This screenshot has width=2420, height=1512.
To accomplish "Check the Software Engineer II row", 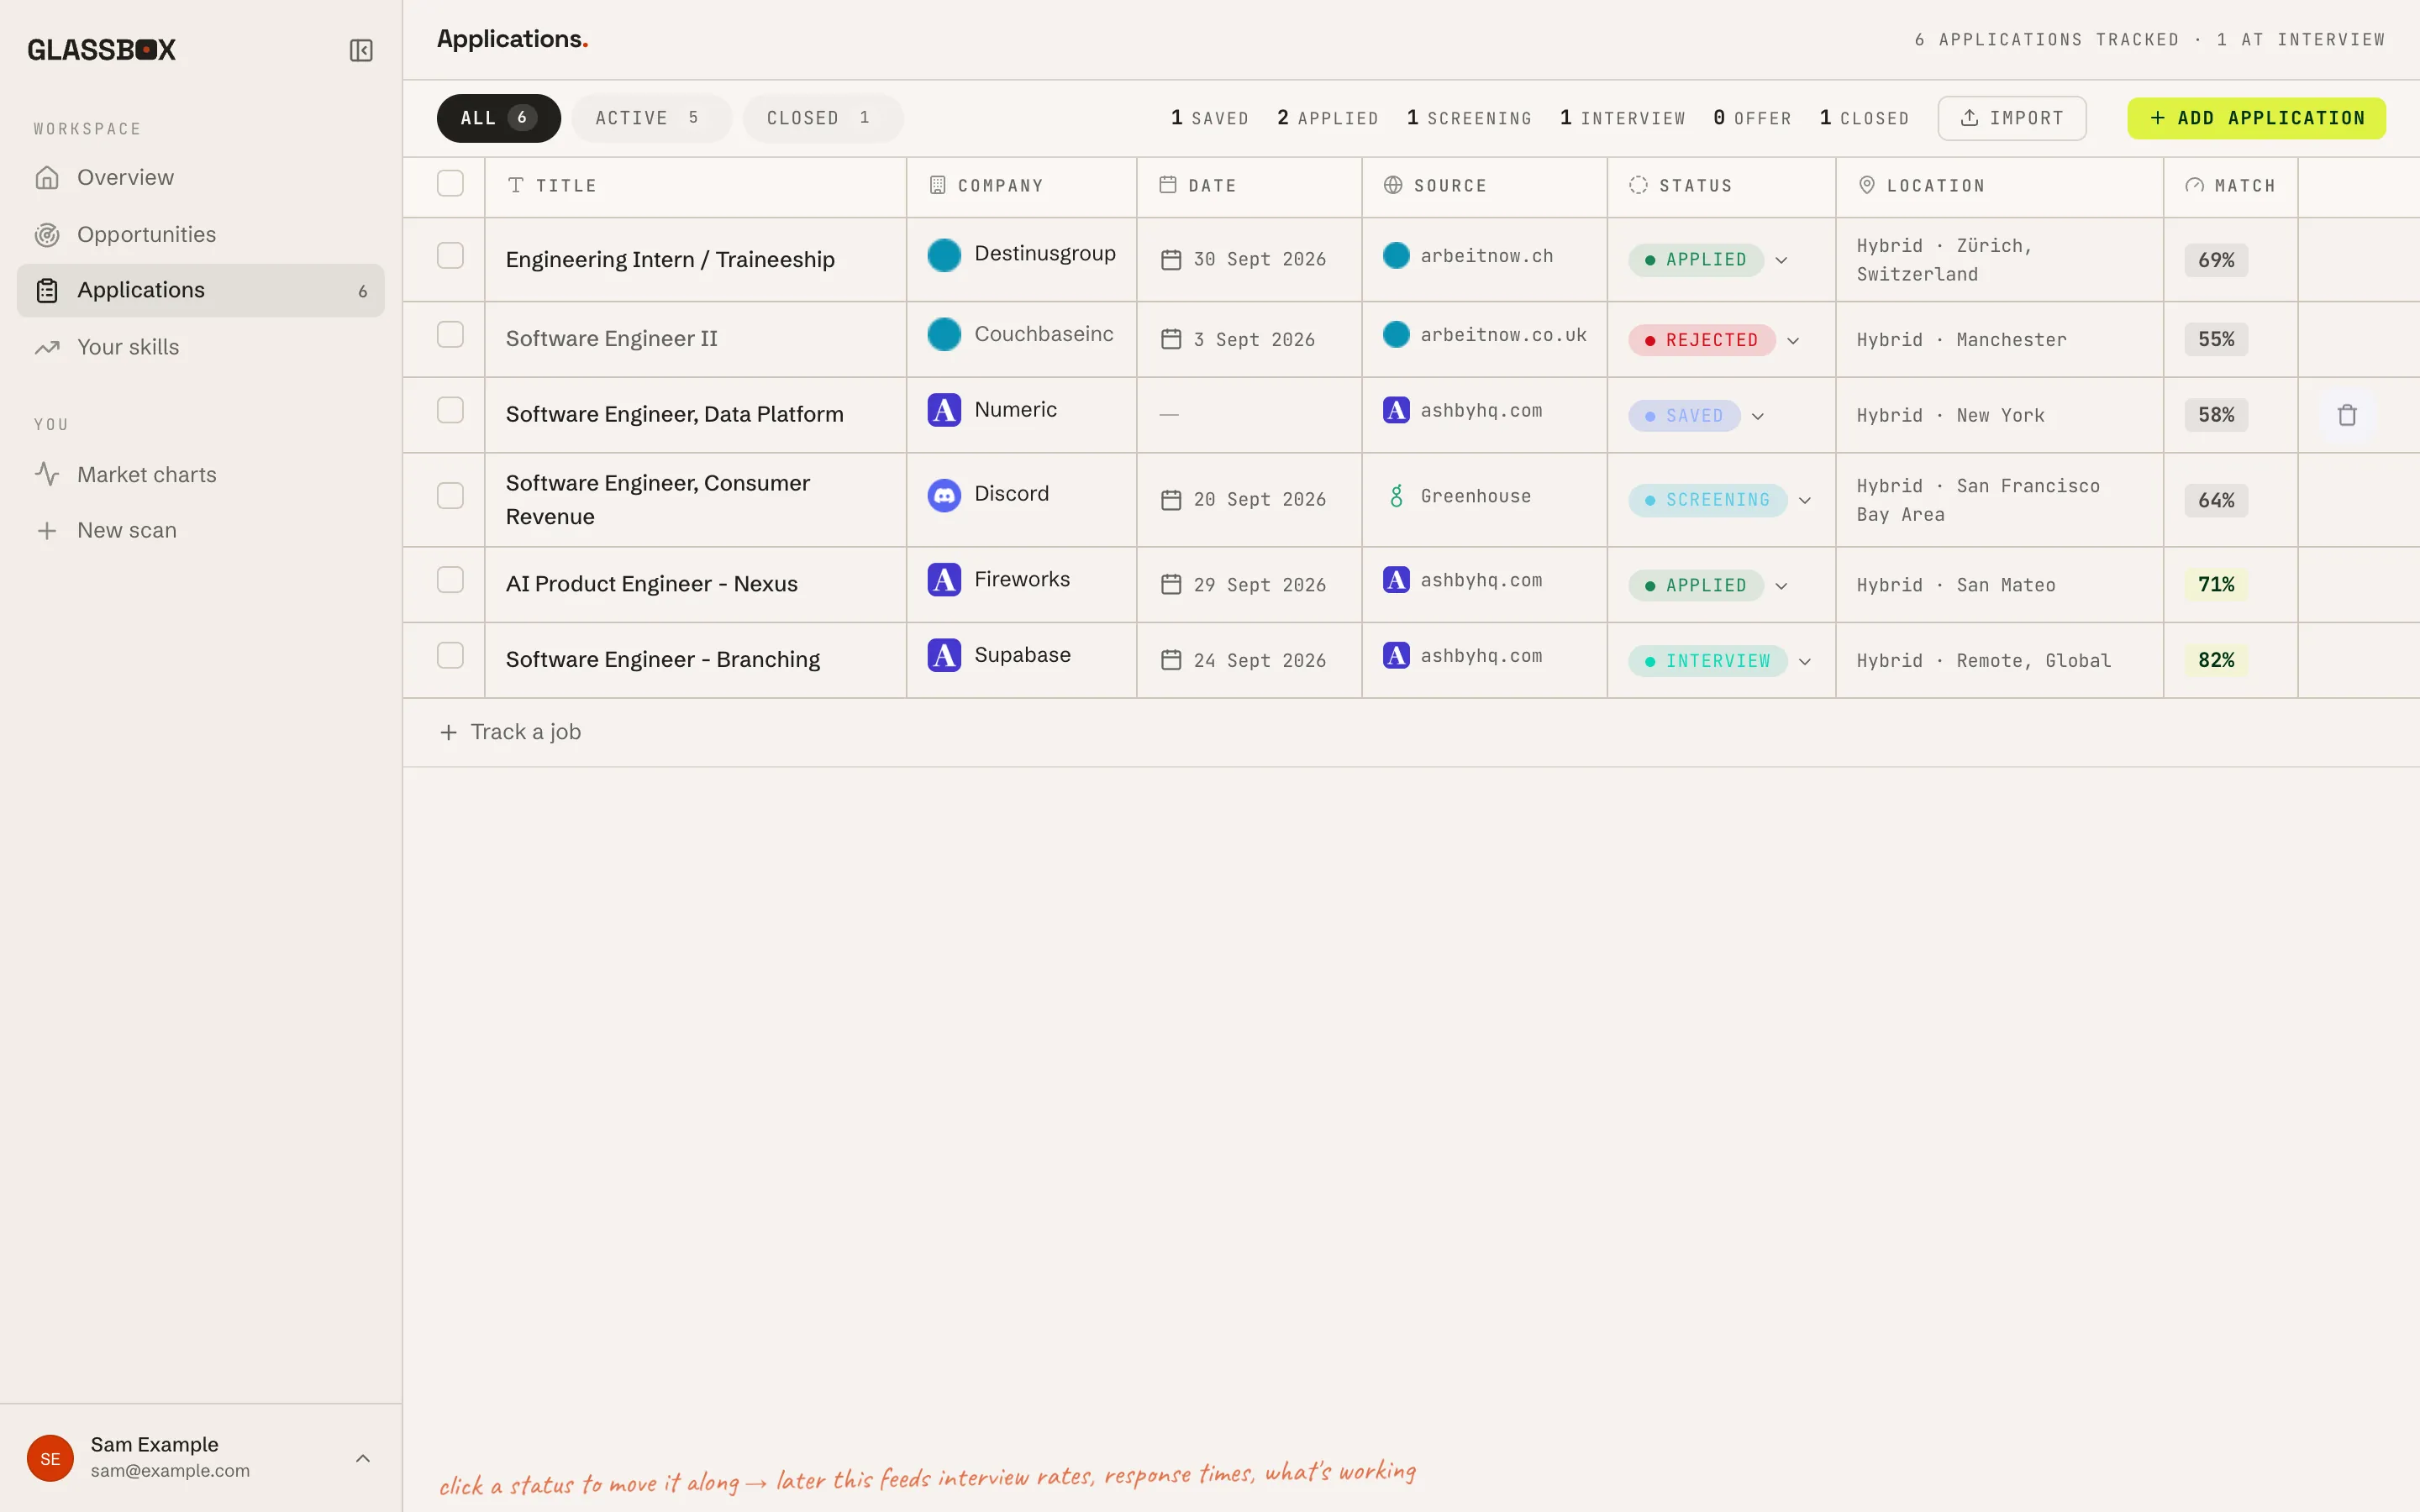I will [450, 335].
